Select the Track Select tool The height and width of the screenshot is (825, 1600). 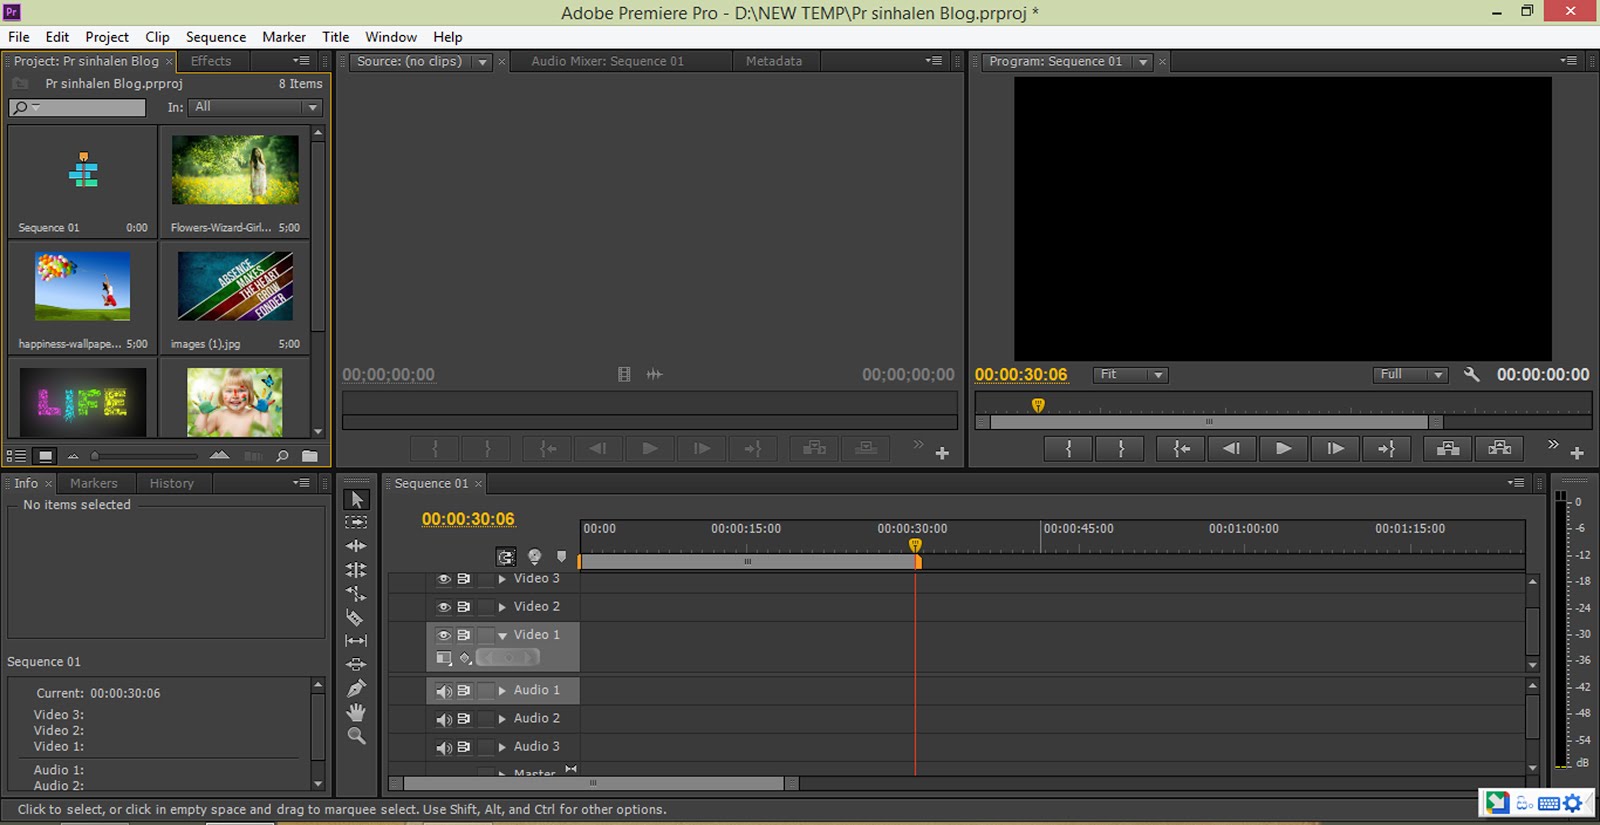(x=356, y=522)
